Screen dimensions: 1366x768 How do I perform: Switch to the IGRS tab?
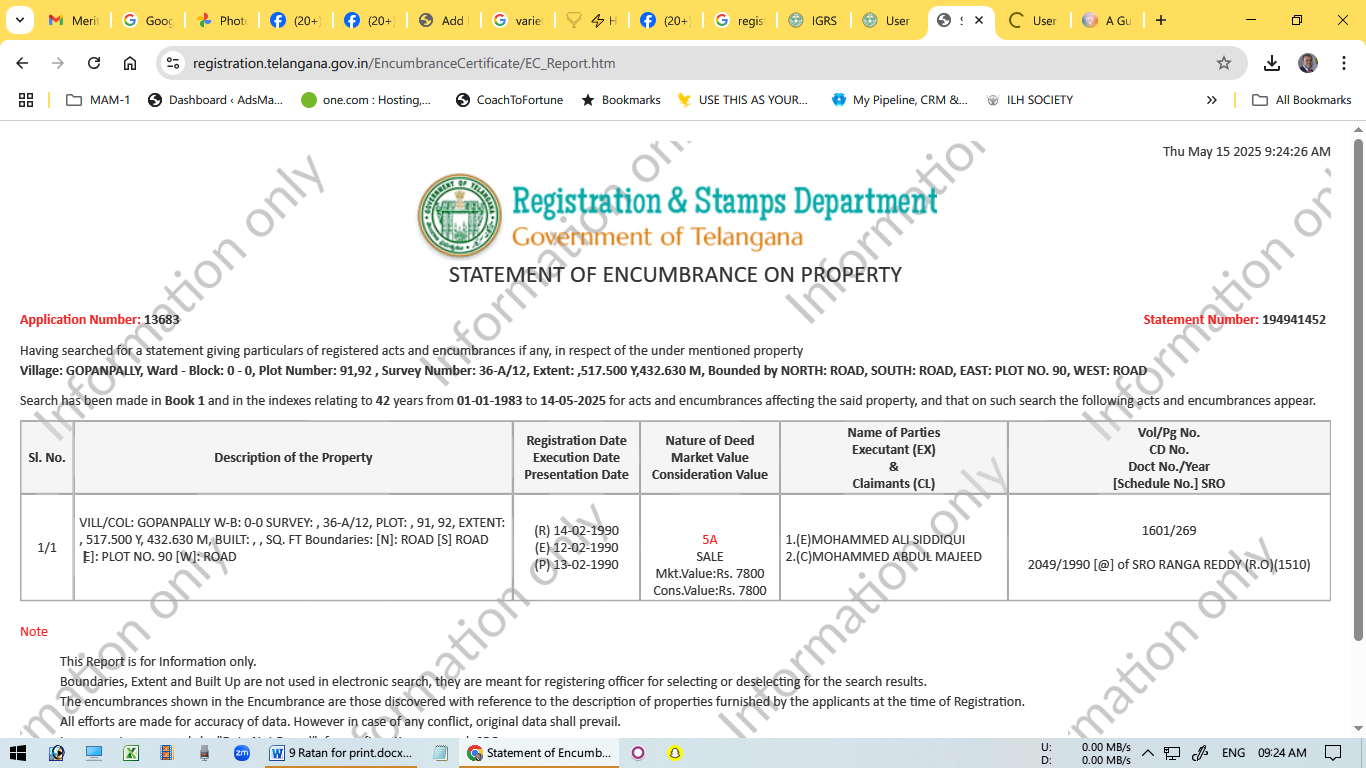pos(814,20)
